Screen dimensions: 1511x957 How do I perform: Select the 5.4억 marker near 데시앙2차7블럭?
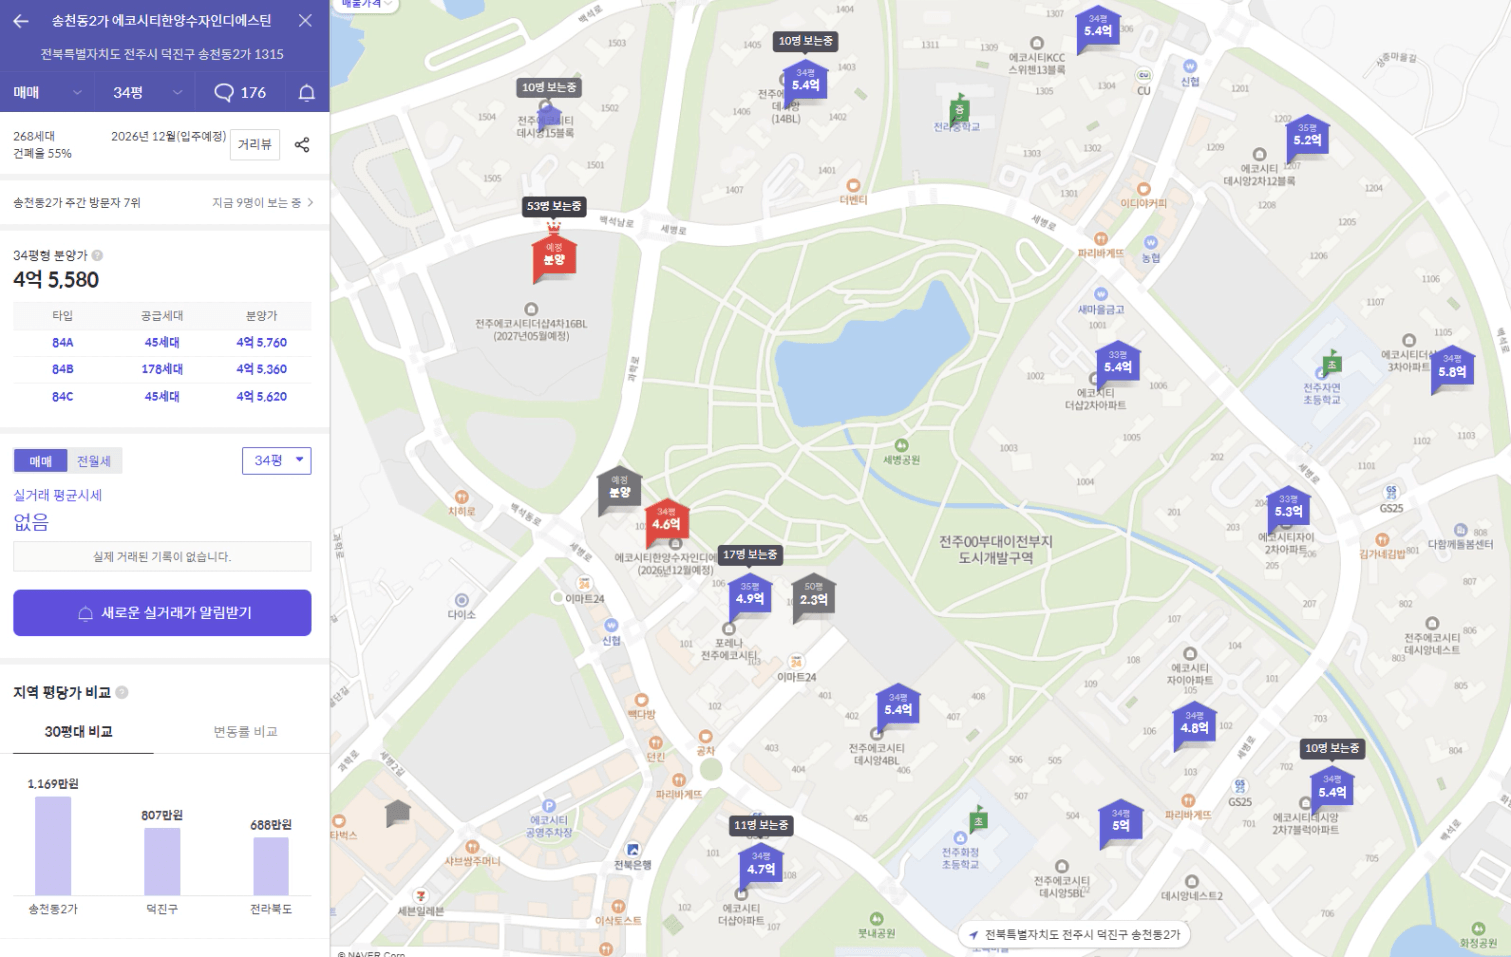(x=1332, y=789)
